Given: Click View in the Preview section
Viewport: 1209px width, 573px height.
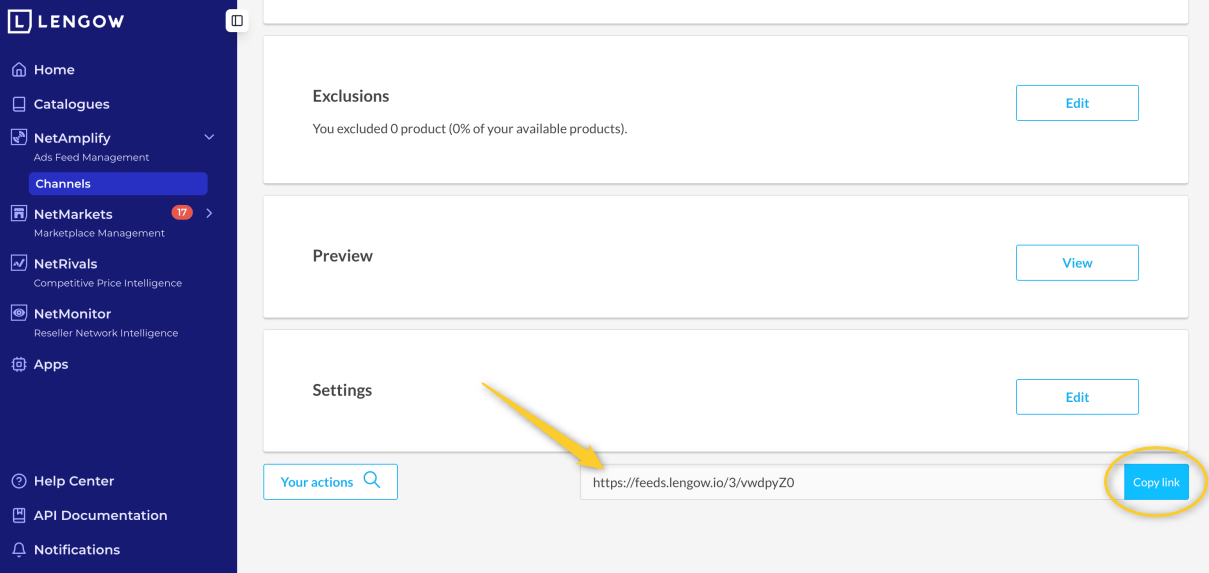Looking at the screenshot, I should pyautogui.click(x=1077, y=263).
